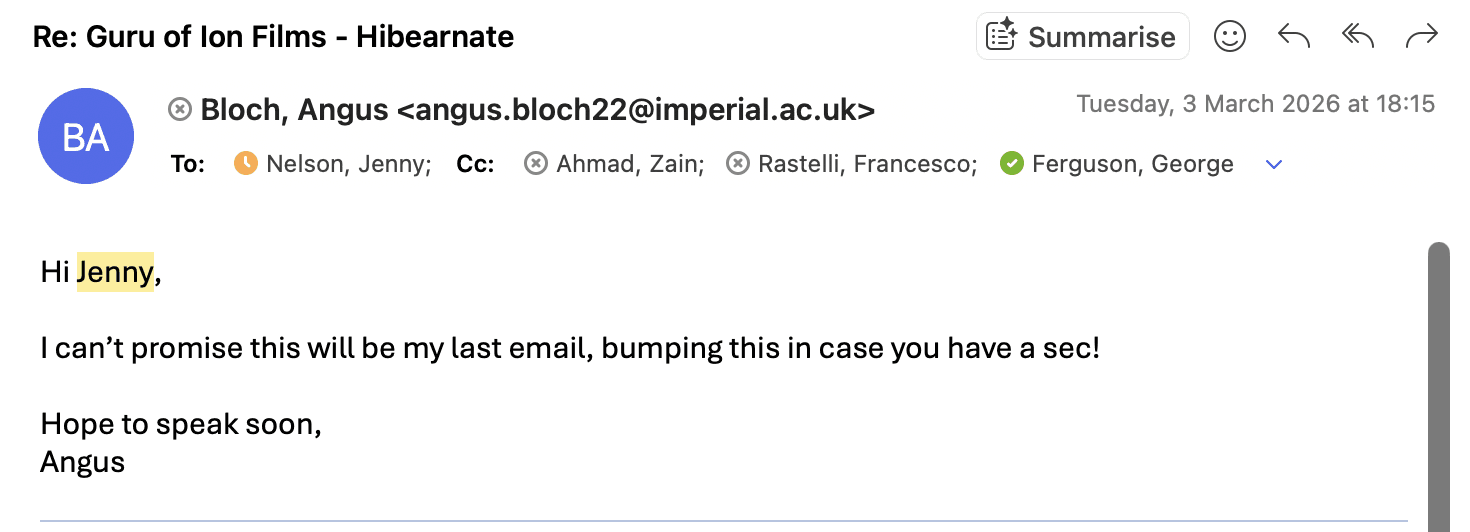This screenshot has height=532, width=1470.
Task: Click Cc recipient Ferguson, George
Action: click(1133, 164)
